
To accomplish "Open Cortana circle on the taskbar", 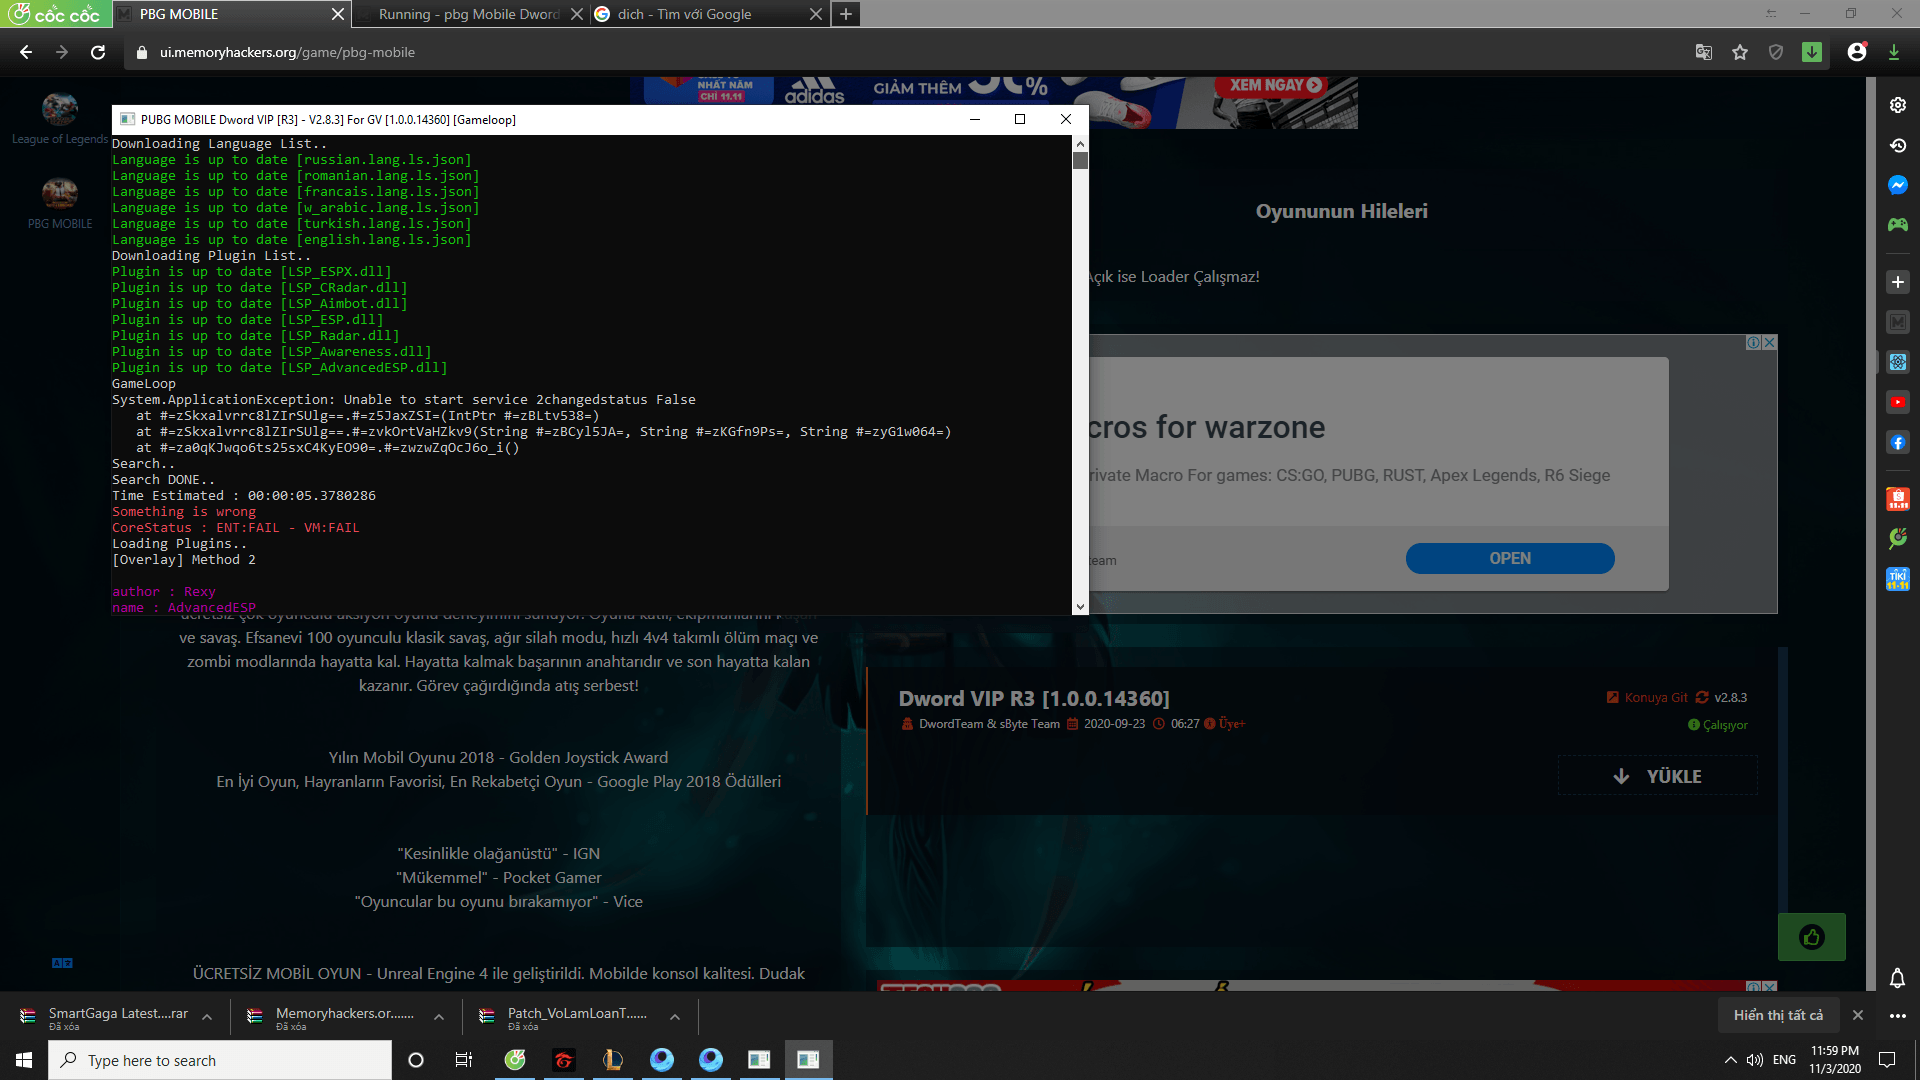I will 416,1060.
